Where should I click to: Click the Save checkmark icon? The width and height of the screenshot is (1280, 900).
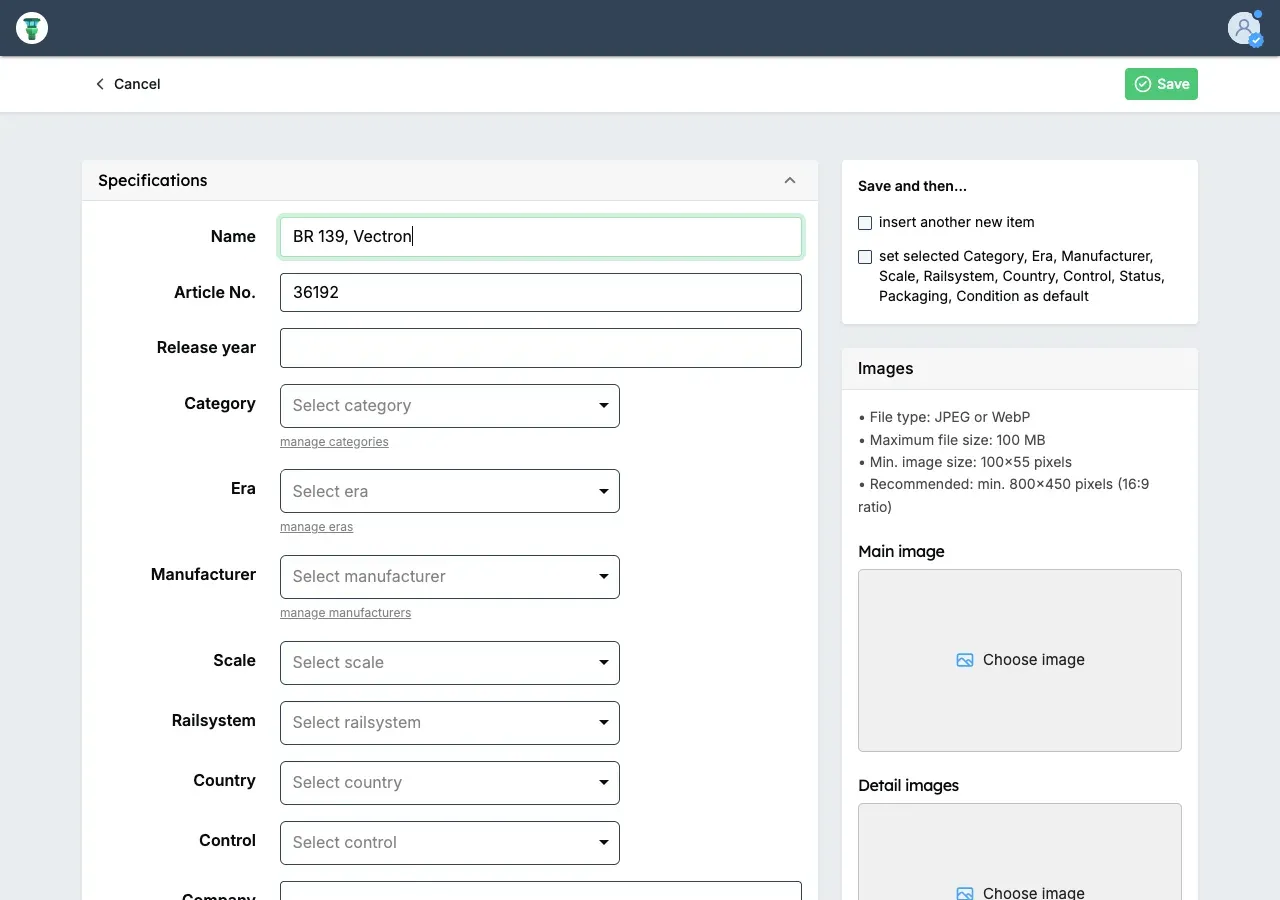point(1143,84)
